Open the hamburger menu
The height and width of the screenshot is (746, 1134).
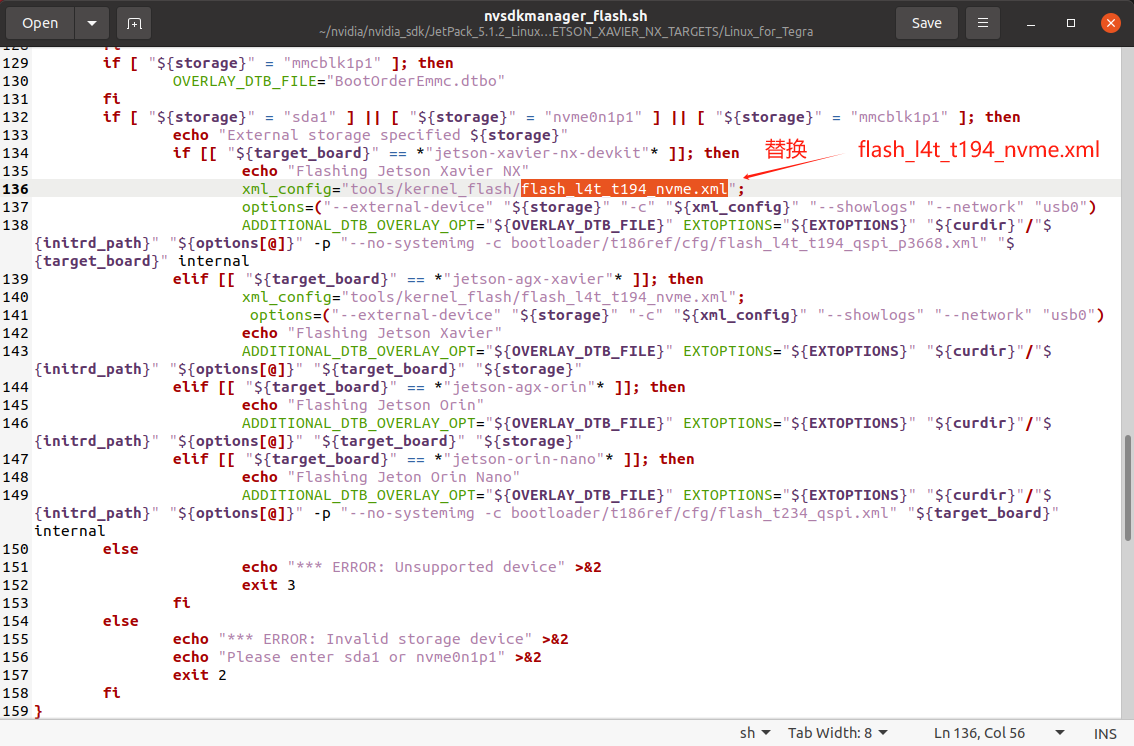(983, 23)
